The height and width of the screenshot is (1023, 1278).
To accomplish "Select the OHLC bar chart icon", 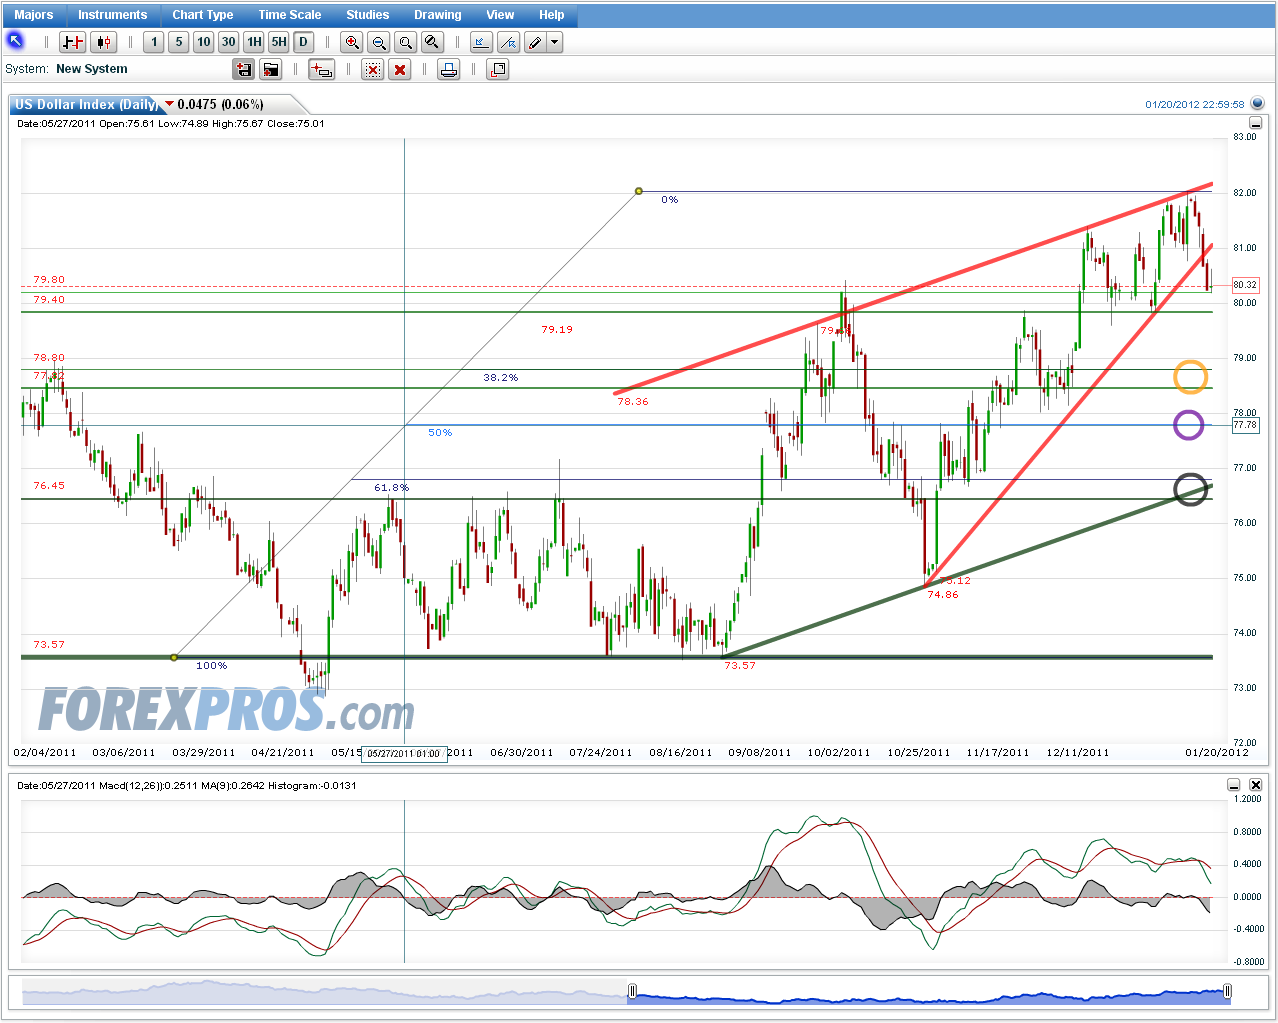I will point(70,42).
